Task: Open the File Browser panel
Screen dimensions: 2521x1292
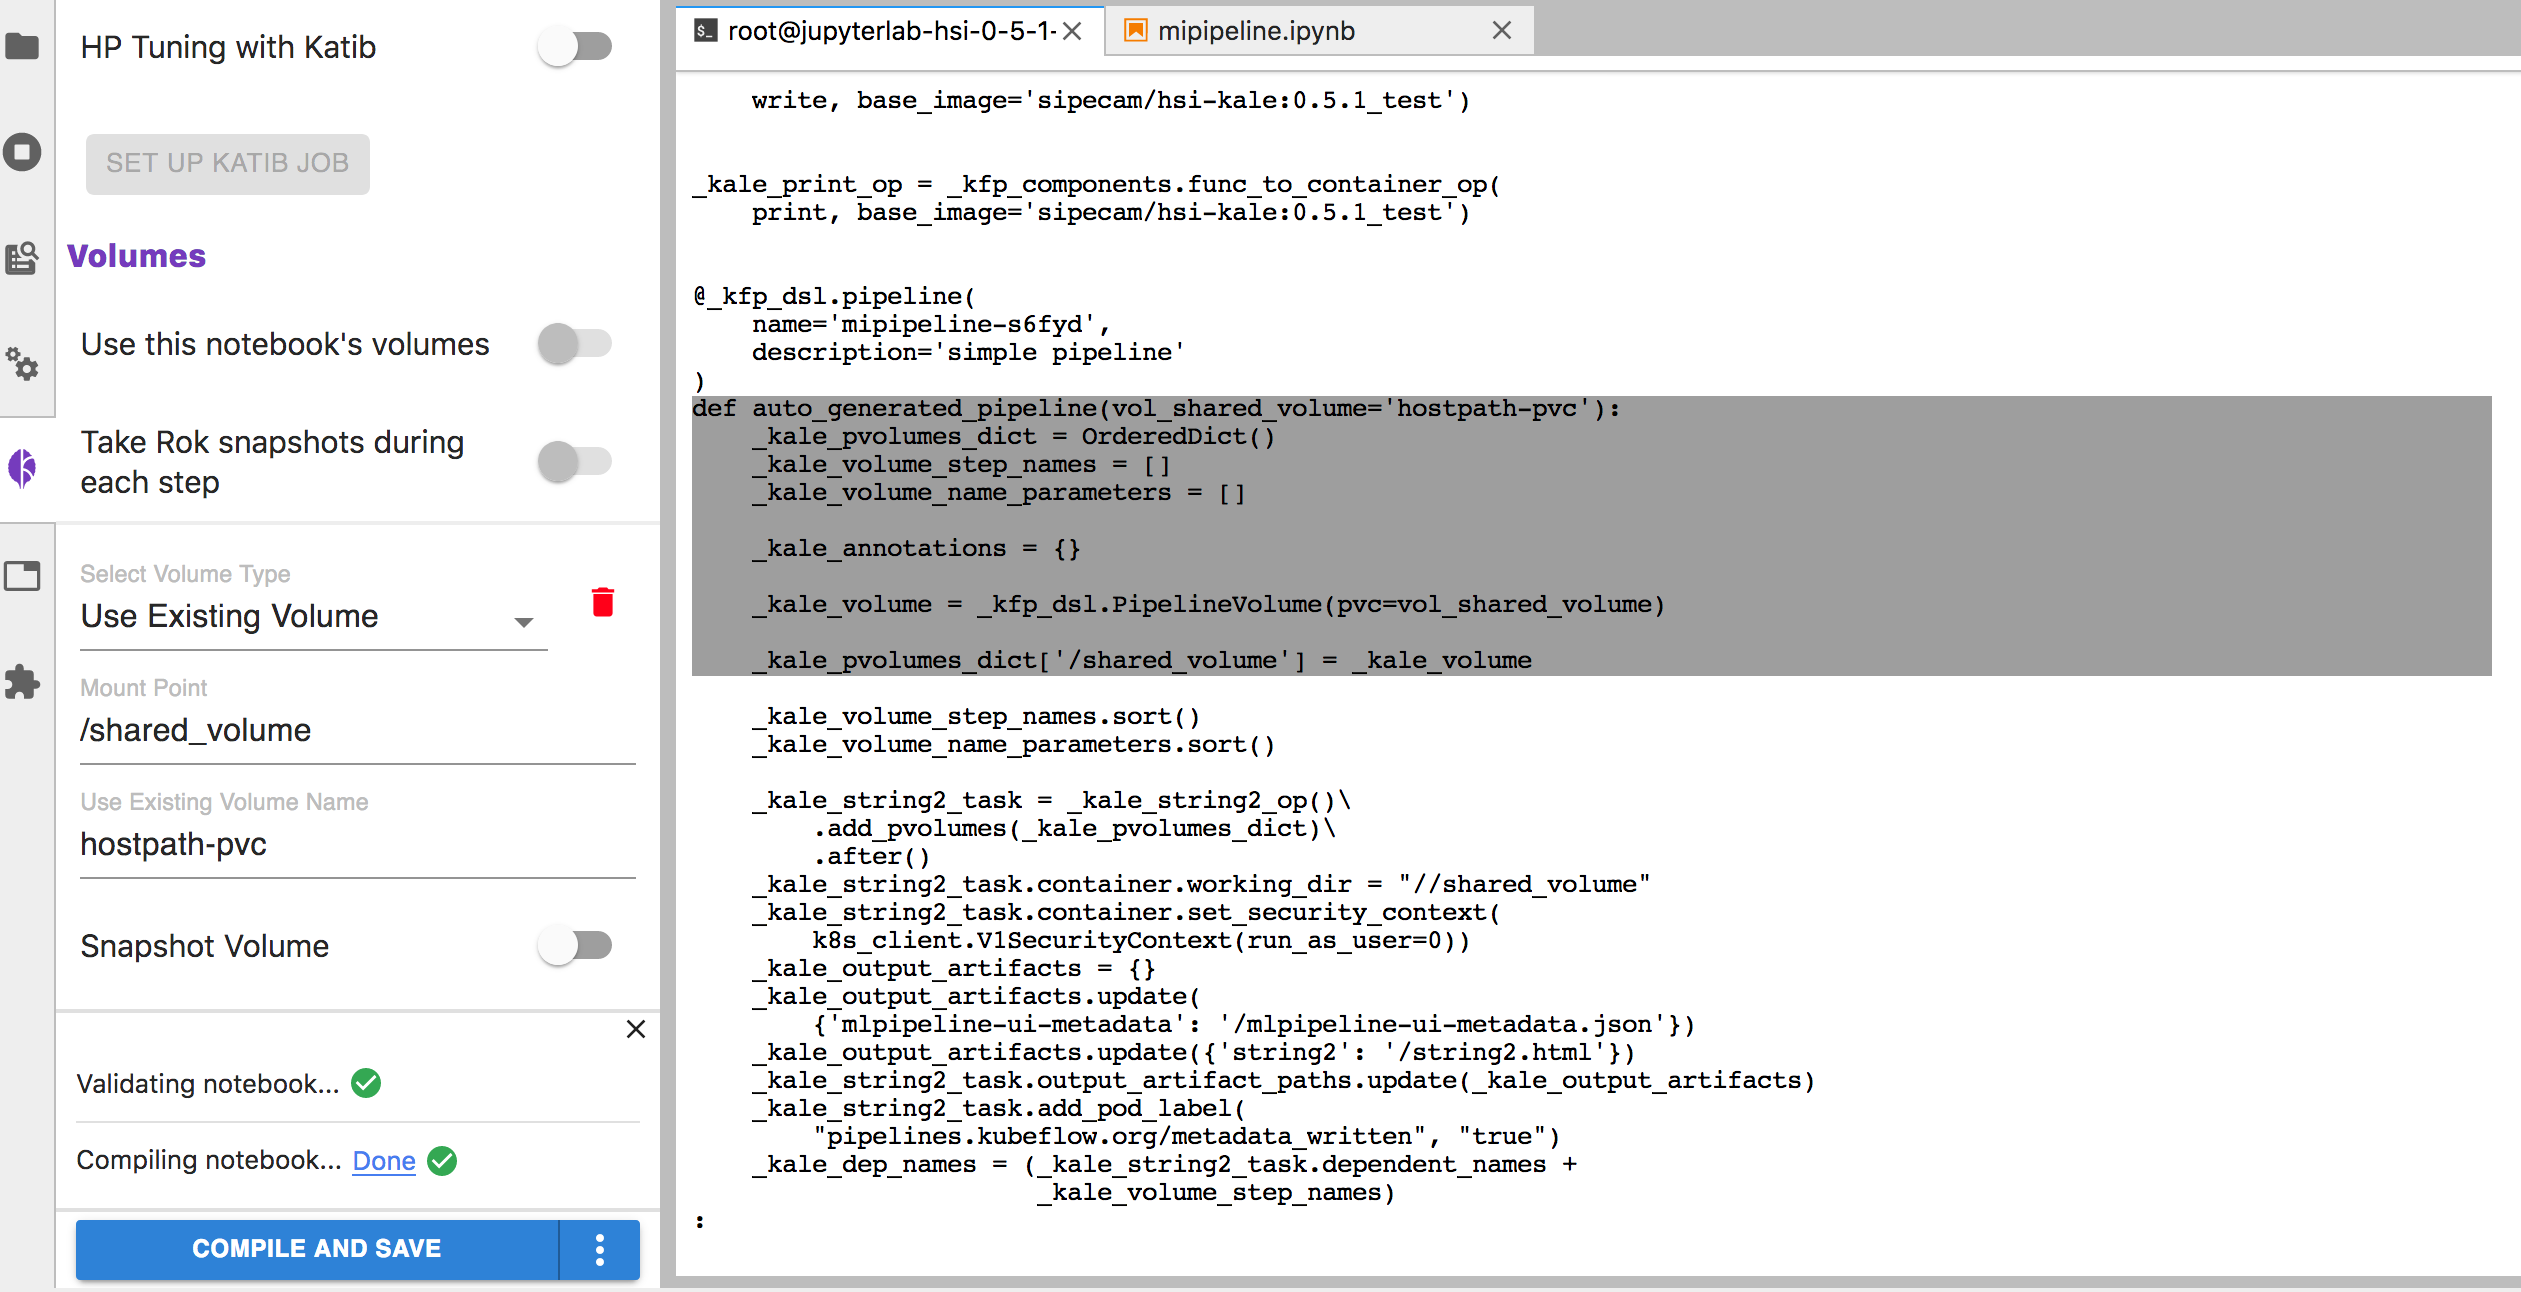Action: [22, 45]
